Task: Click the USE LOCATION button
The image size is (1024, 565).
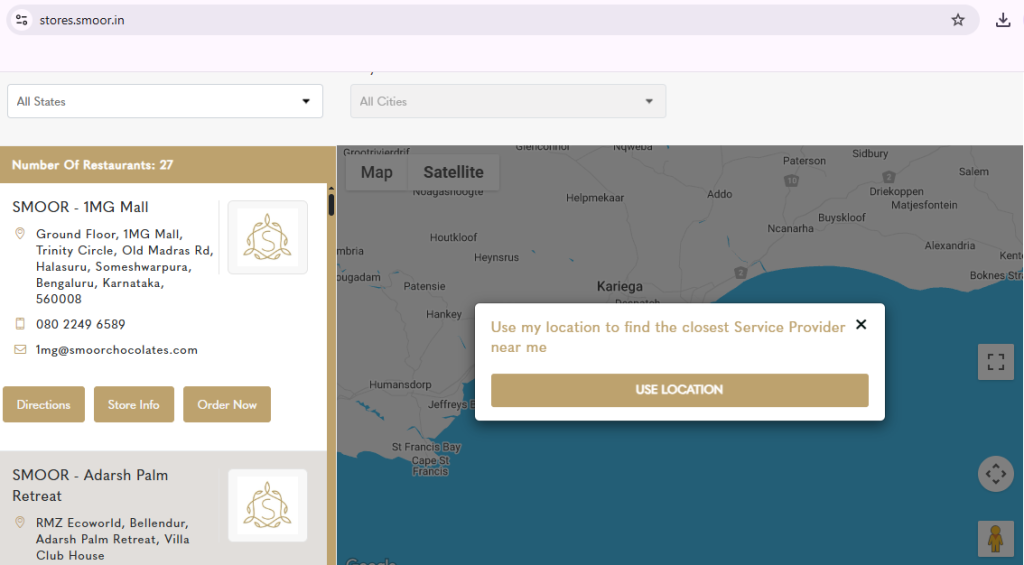Action: [679, 390]
